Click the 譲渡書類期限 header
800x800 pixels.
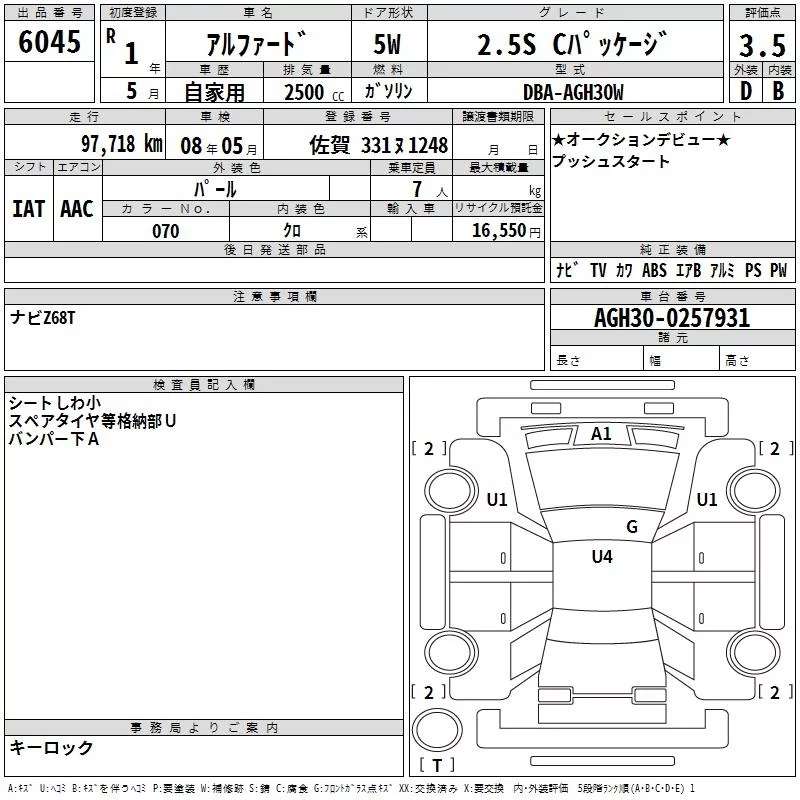(498, 116)
